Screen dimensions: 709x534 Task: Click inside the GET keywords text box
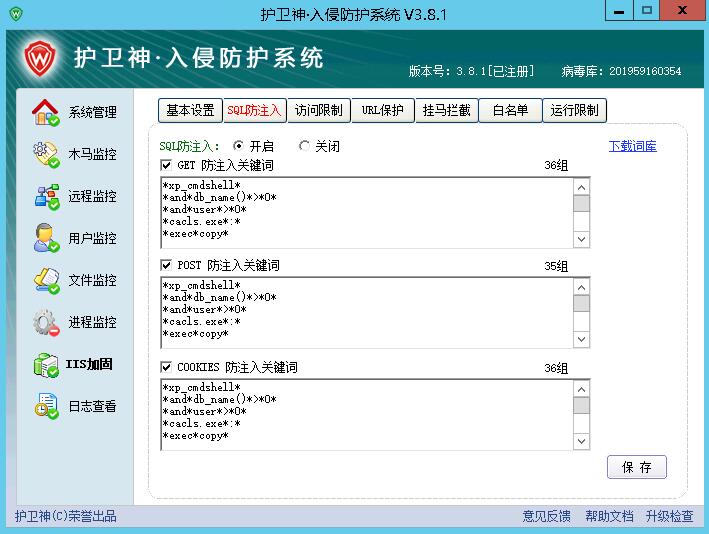pos(367,213)
